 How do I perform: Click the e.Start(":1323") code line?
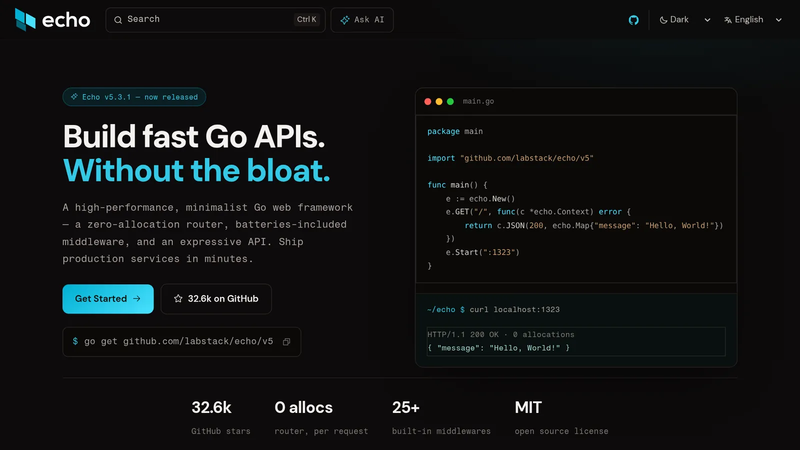click(x=483, y=252)
